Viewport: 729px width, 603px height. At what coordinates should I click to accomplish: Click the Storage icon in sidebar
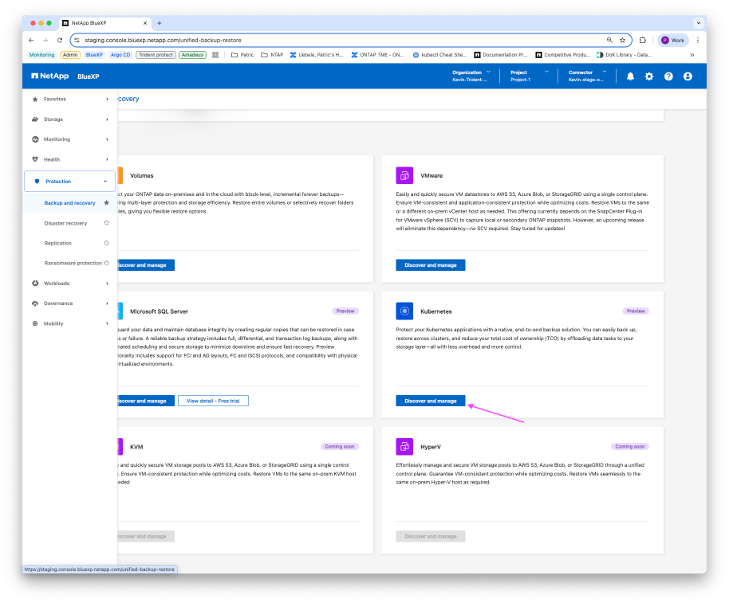click(35, 119)
